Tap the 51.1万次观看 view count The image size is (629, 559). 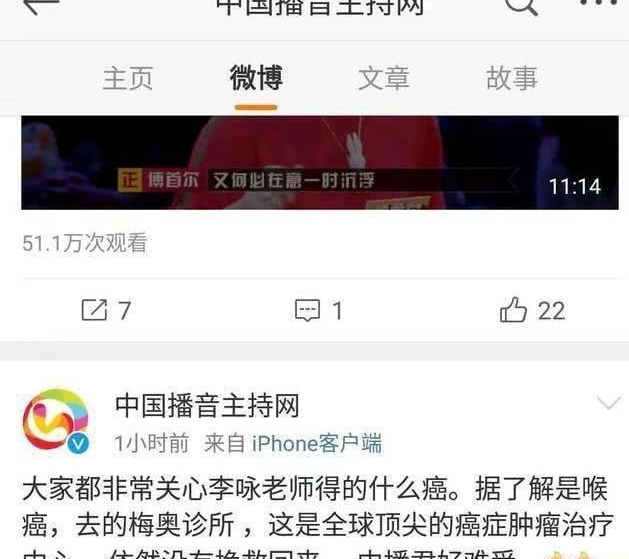point(85,243)
